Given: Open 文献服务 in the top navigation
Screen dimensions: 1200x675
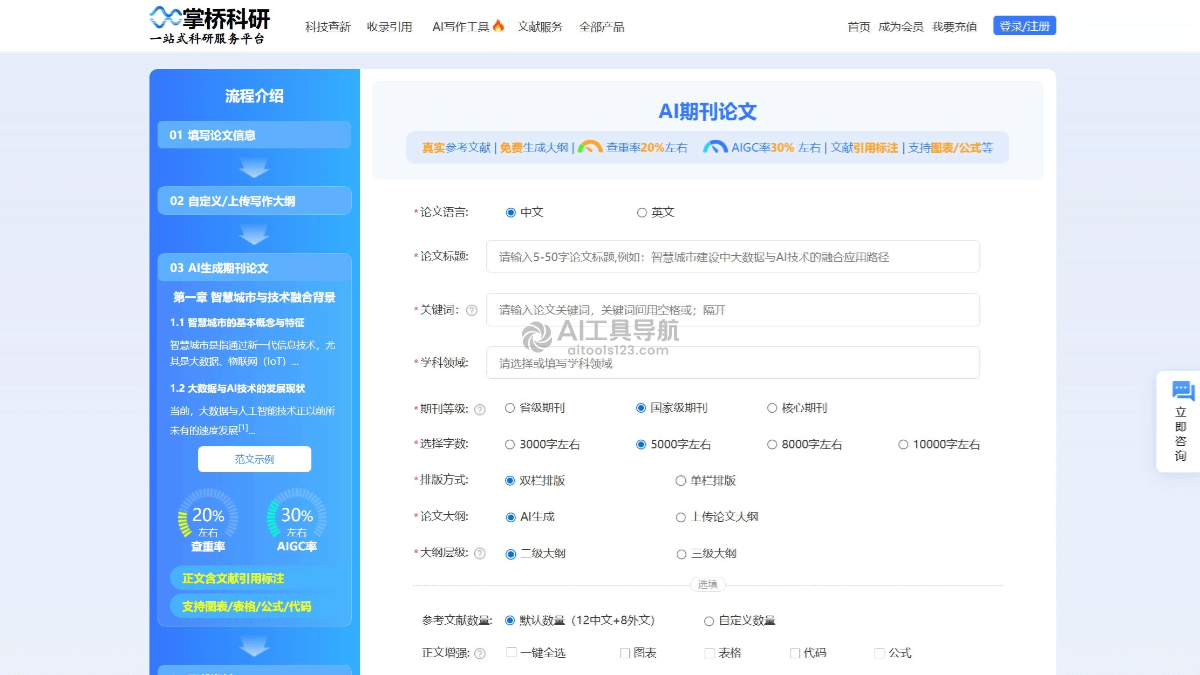Looking at the screenshot, I should click(540, 27).
